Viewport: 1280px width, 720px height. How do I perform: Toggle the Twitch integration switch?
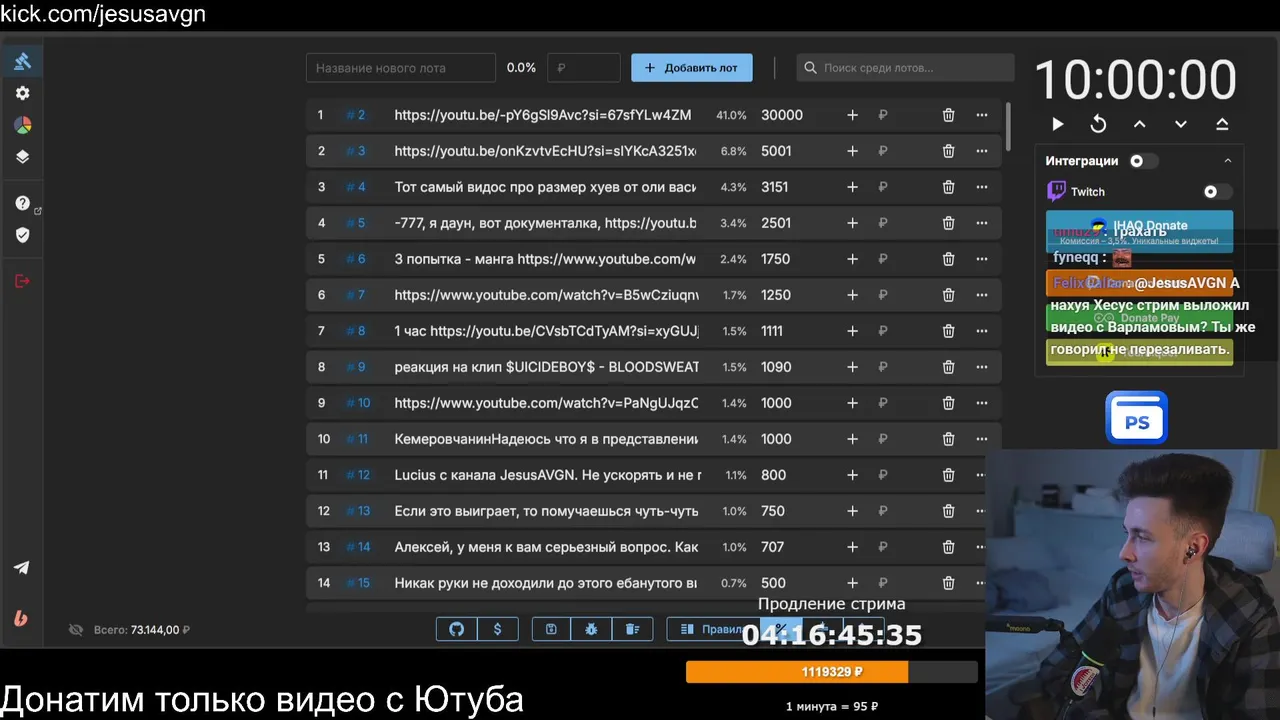point(1216,192)
